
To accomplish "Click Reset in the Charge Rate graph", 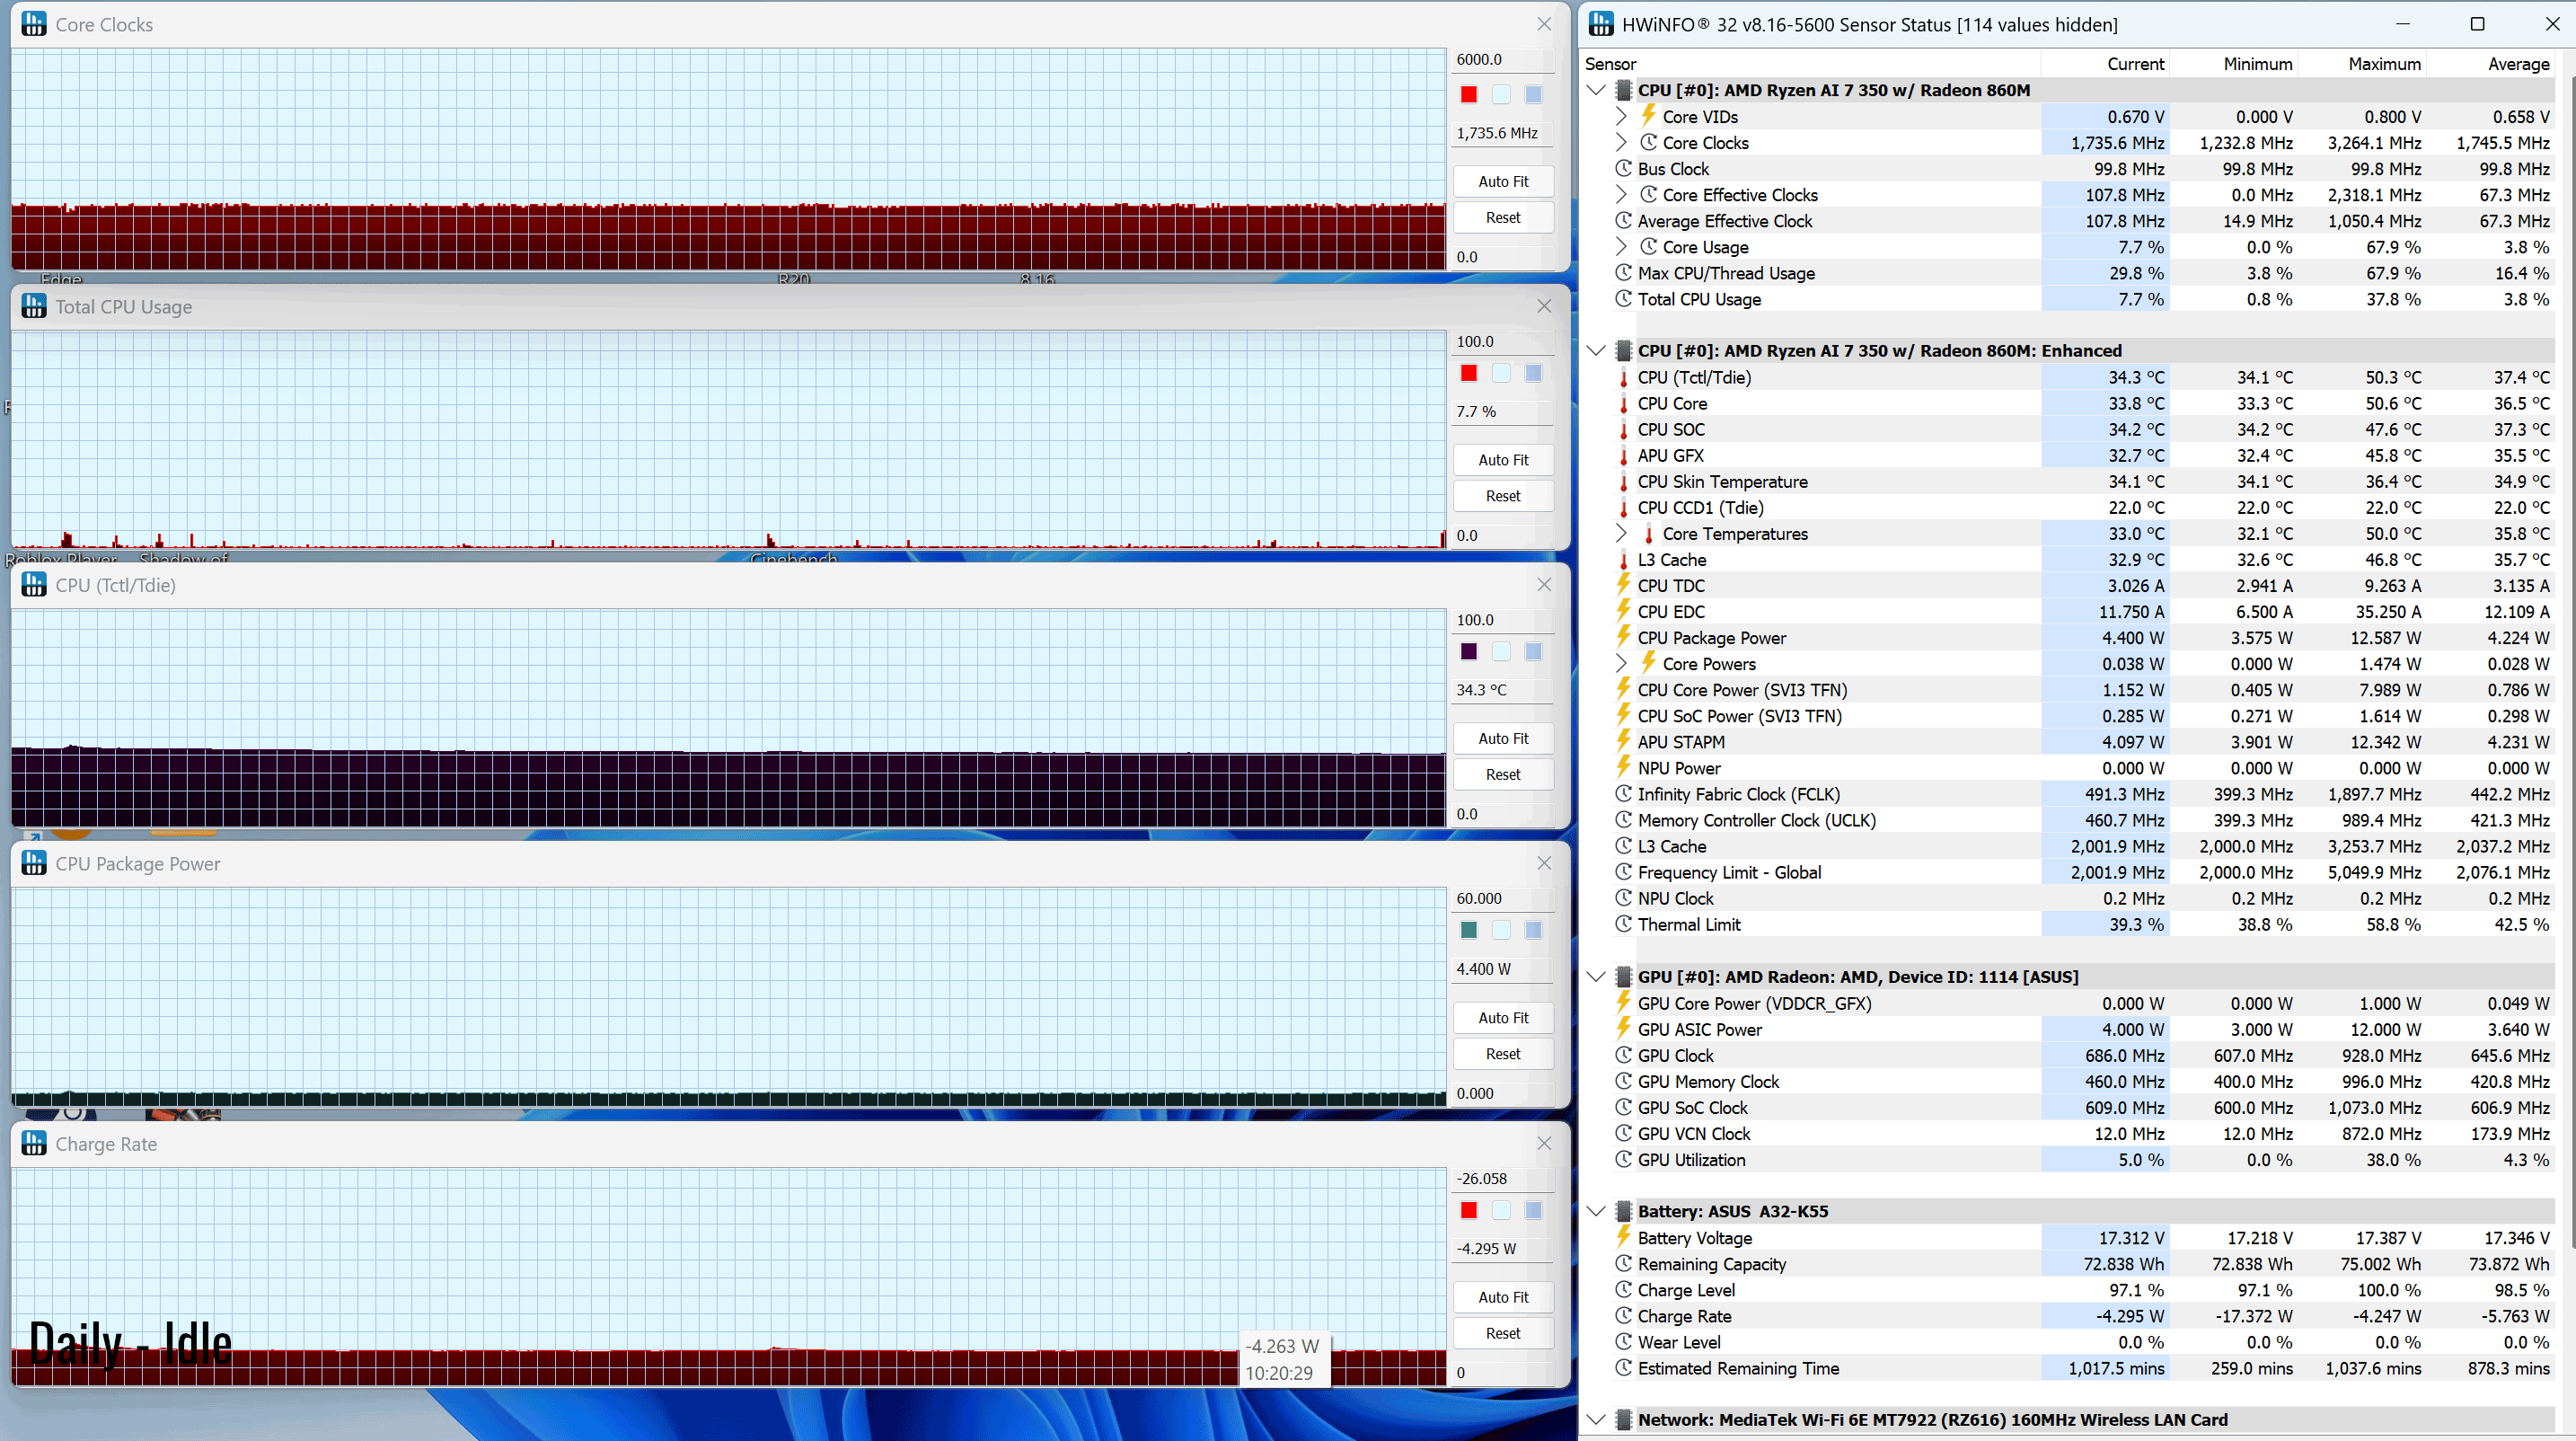I will pos(1503,1333).
